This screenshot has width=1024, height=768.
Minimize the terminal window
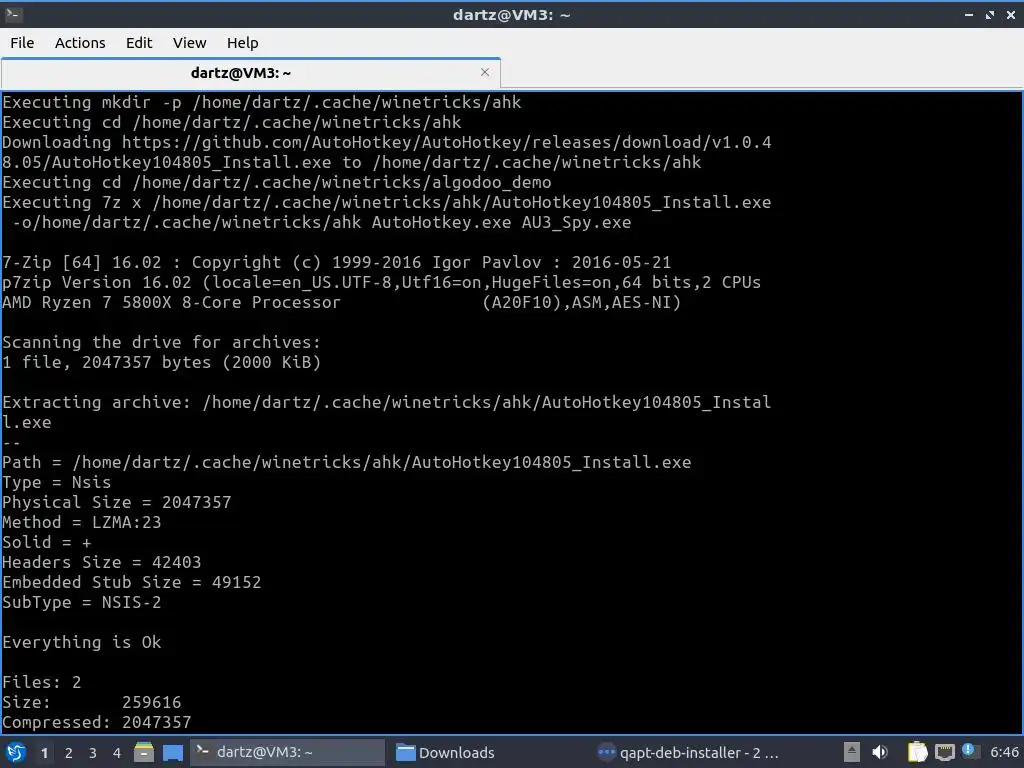pos(968,14)
